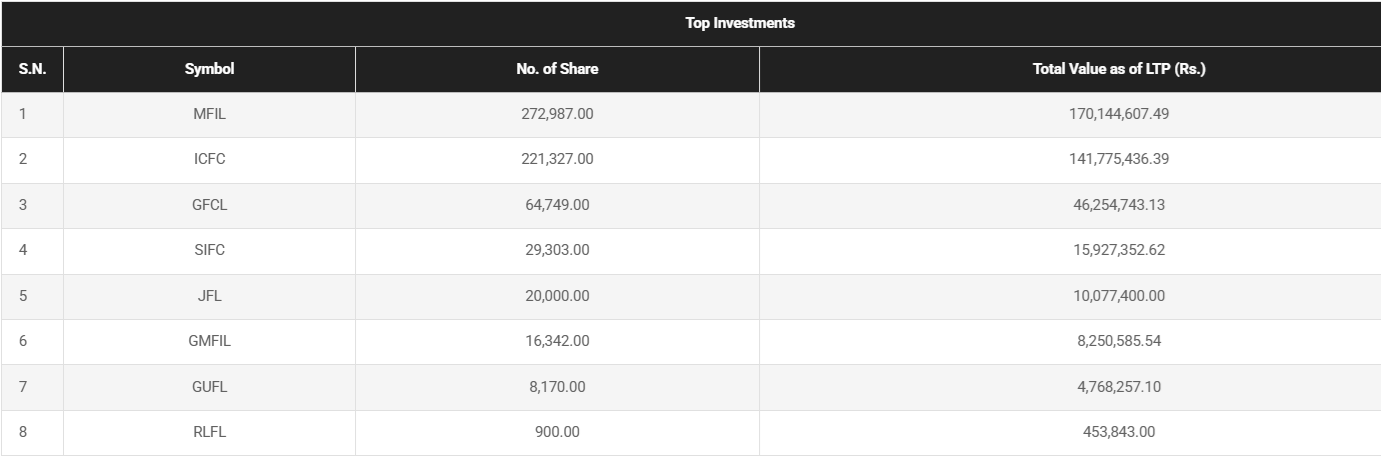The image size is (1381, 457).
Task: Click the Symbol column header
Action: (209, 69)
